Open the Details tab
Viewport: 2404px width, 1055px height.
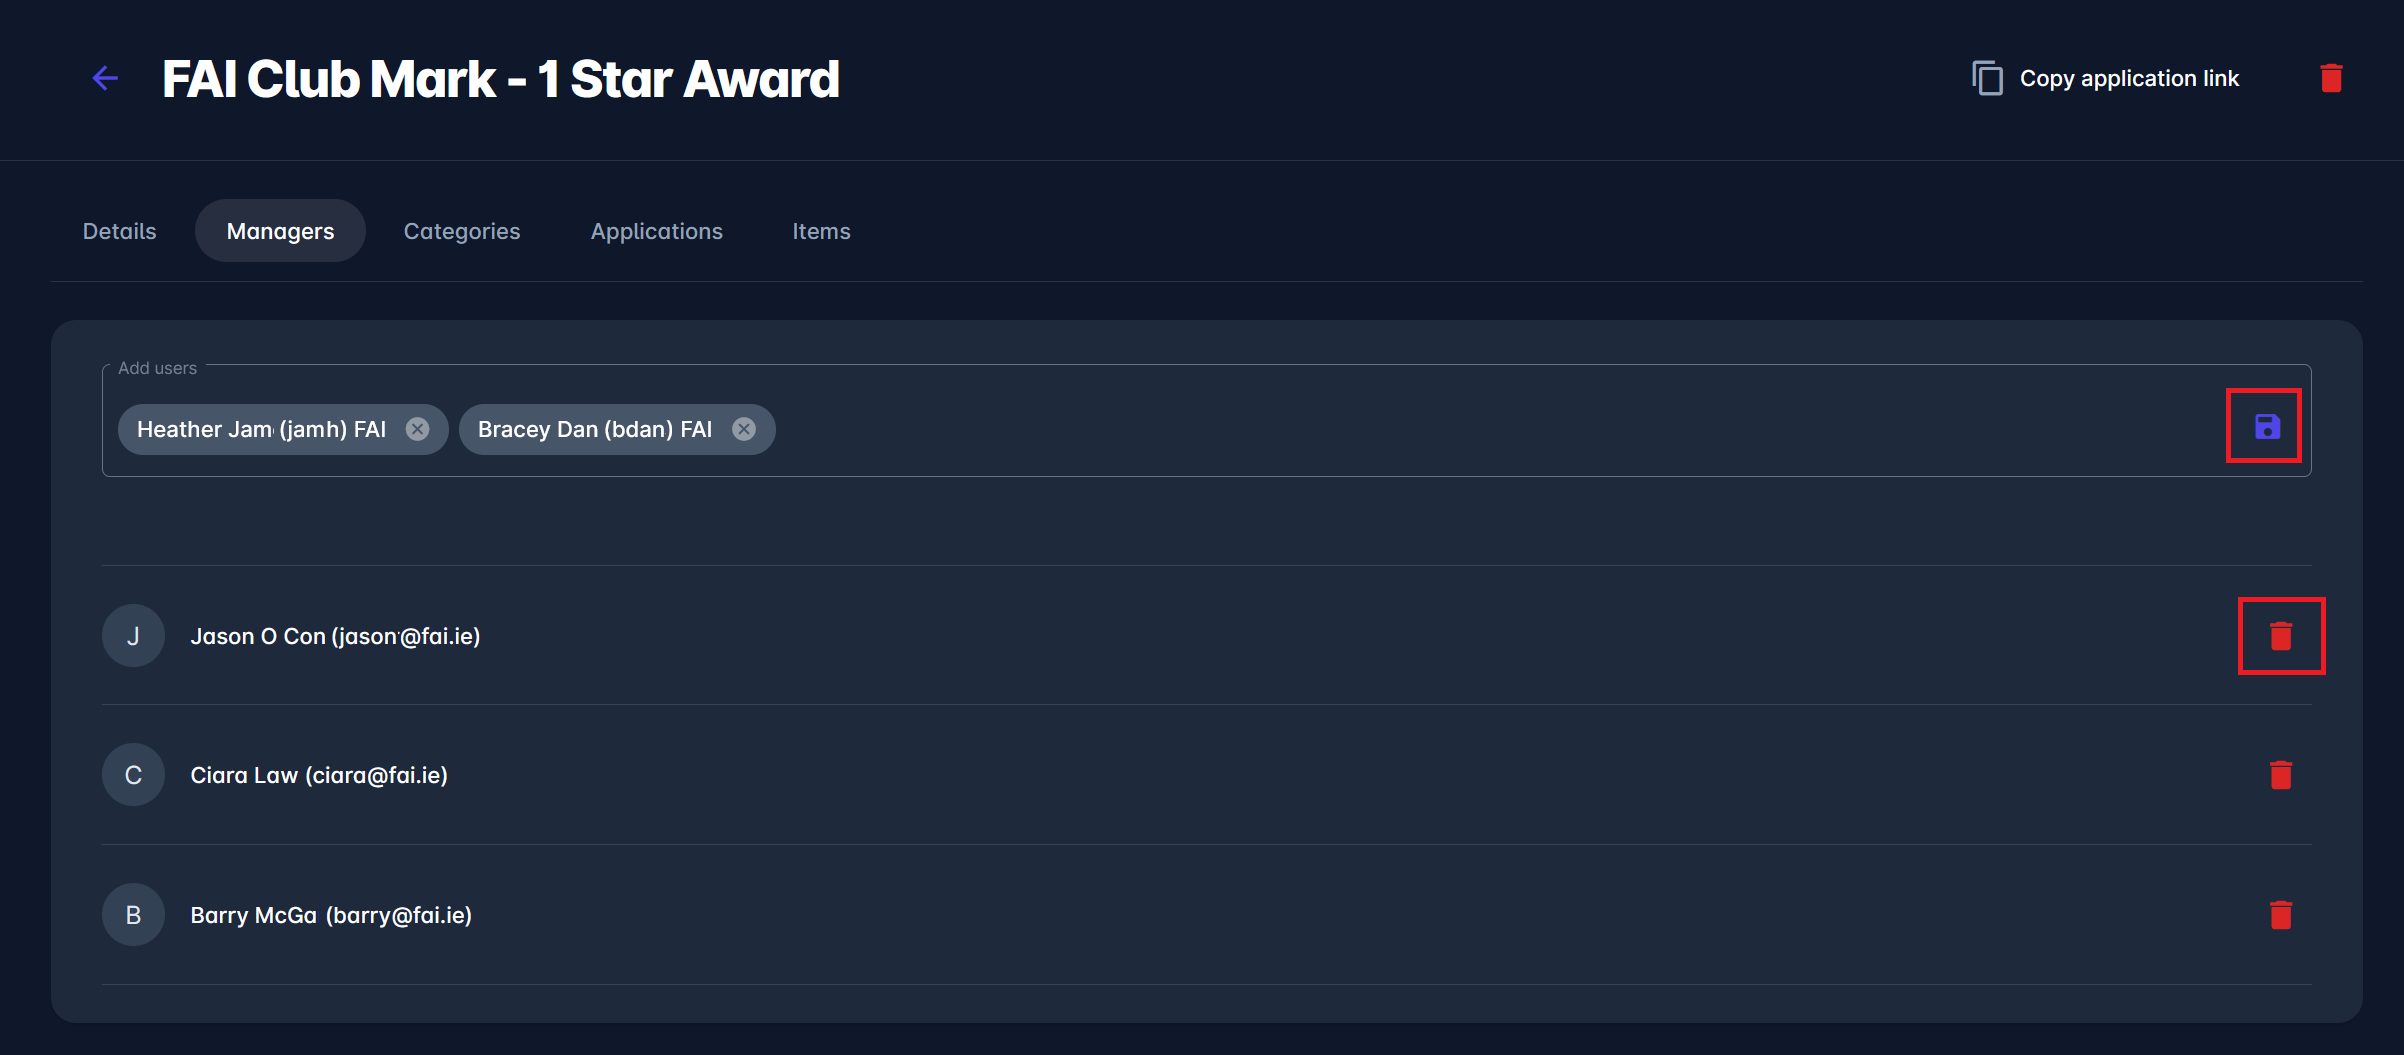coord(120,231)
